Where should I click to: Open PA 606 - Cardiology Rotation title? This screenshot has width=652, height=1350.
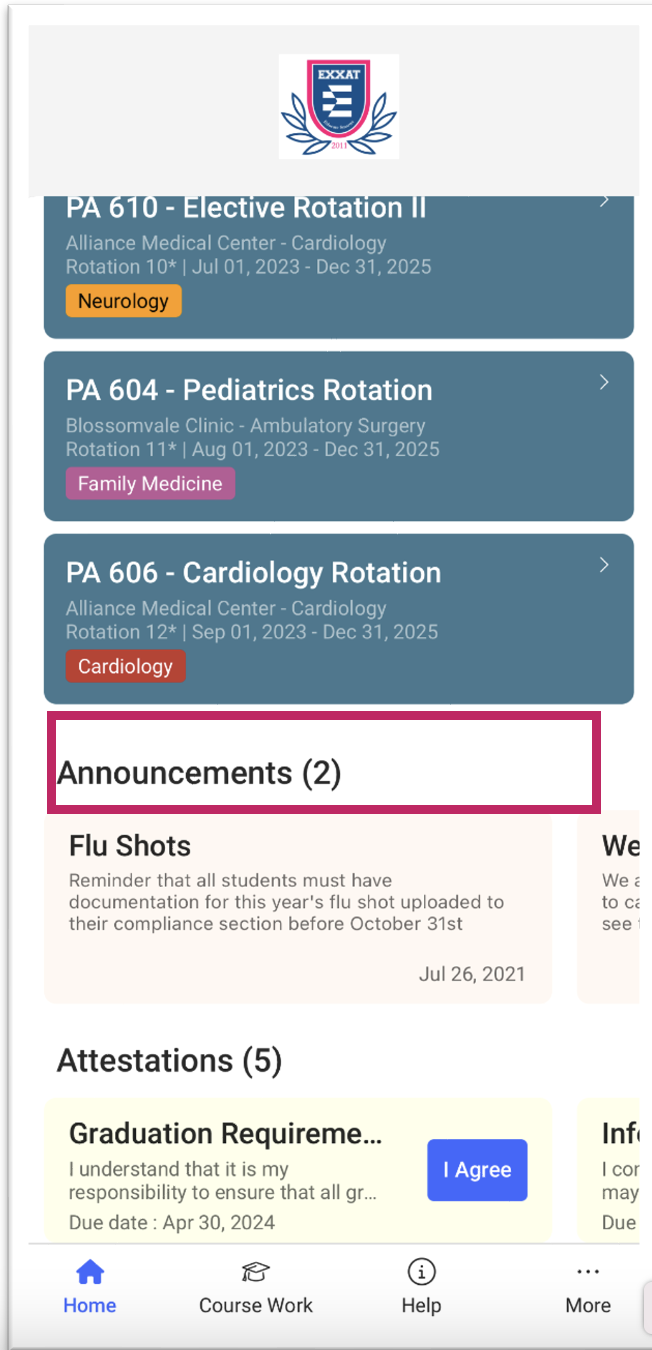[253, 573]
